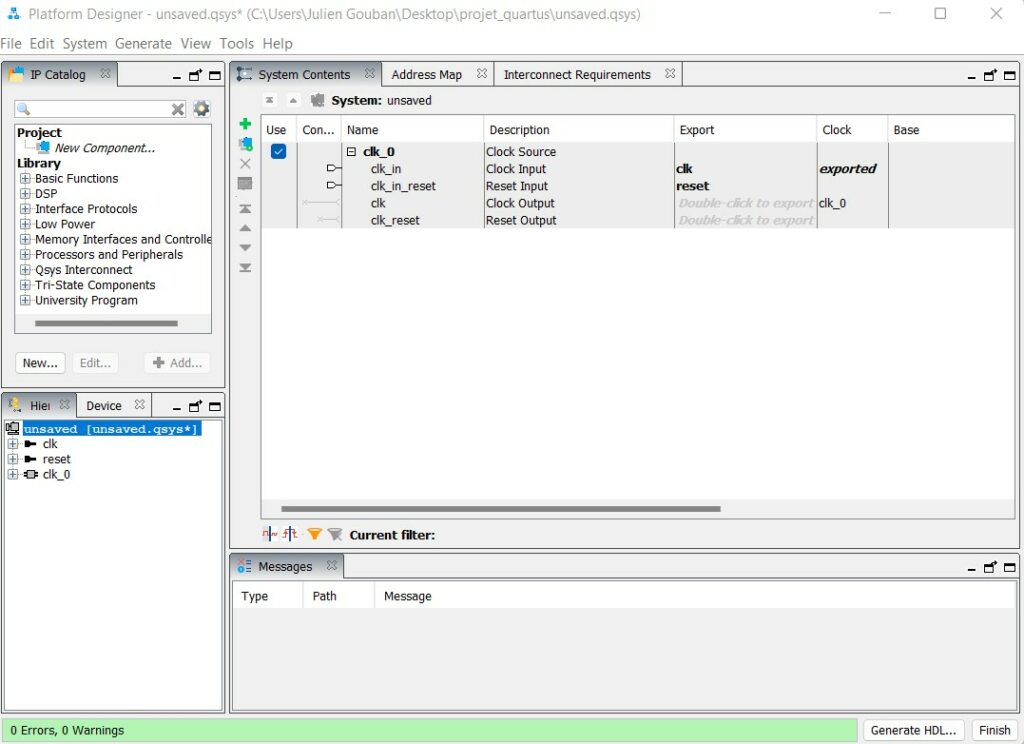Viewport: 1024px width, 744px height.
Task: Click the Generate HDL... button
Action: pos(915,730)
